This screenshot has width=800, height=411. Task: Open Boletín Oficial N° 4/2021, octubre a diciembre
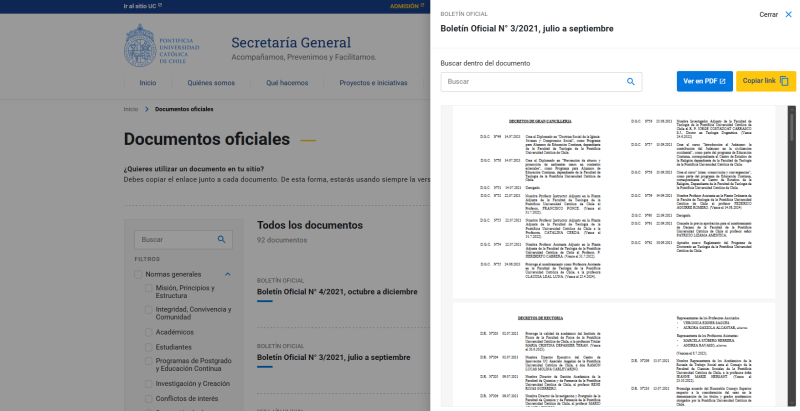(x=337, y=292)
